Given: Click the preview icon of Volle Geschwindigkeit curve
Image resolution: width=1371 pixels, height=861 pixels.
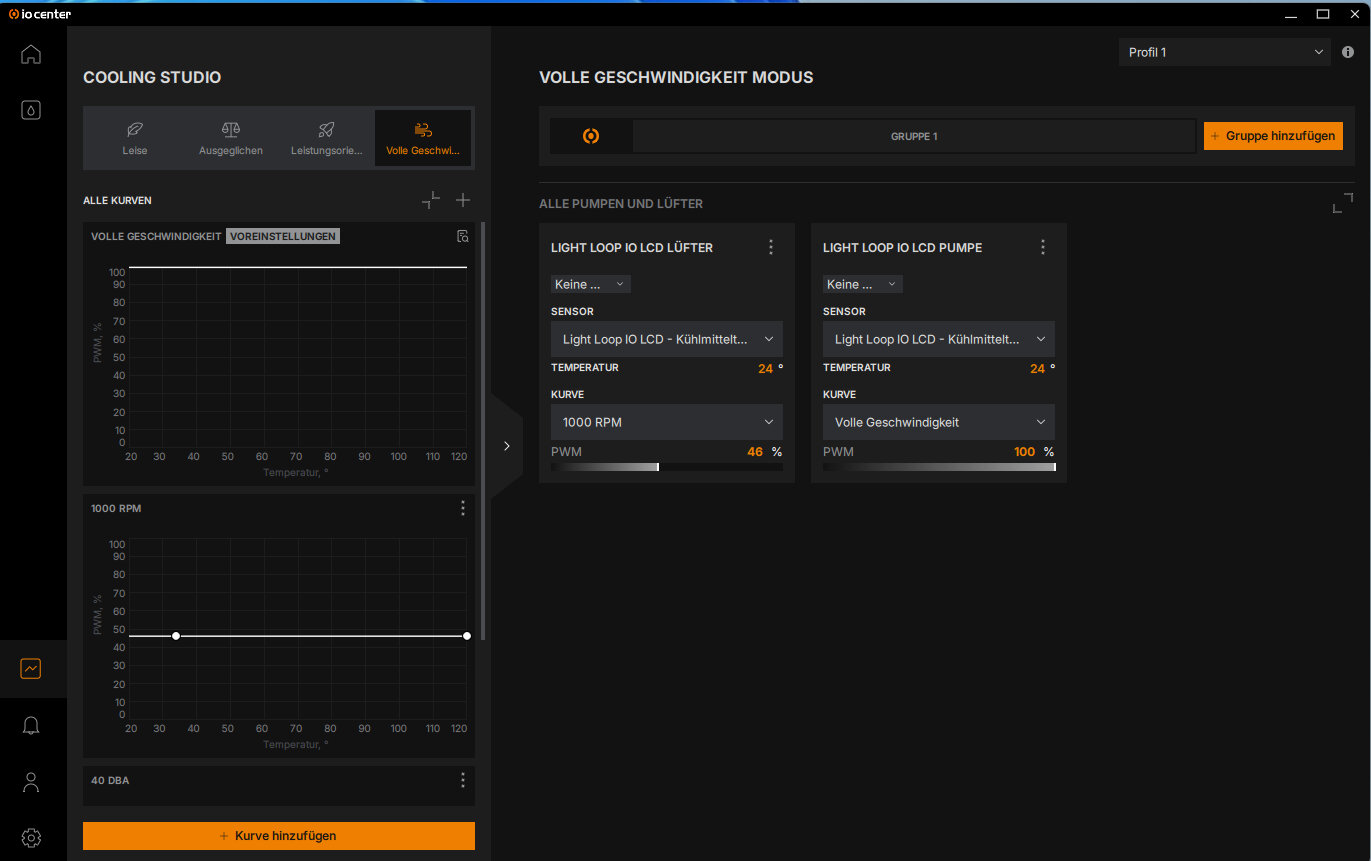Looking at the screenshot, I should [x=462, y=236].
